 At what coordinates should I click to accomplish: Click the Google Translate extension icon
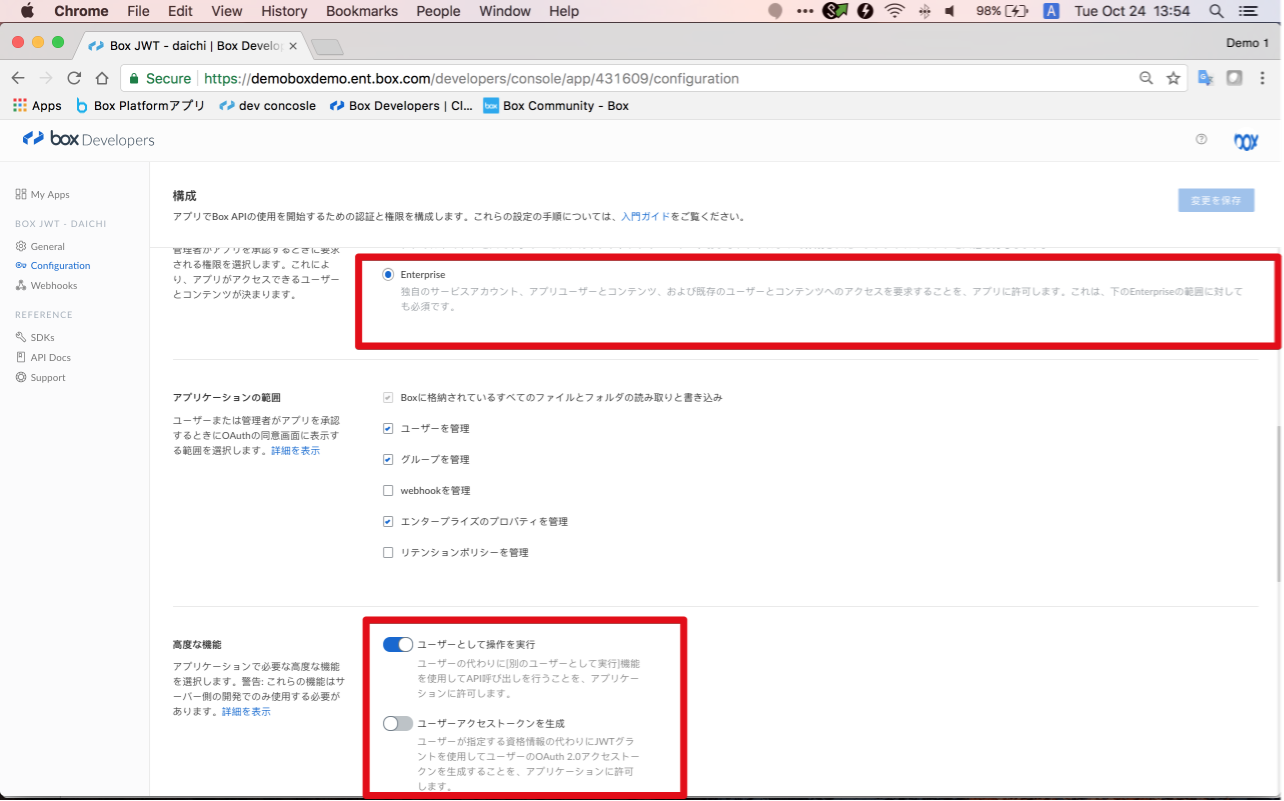(x=1206, y=78)
